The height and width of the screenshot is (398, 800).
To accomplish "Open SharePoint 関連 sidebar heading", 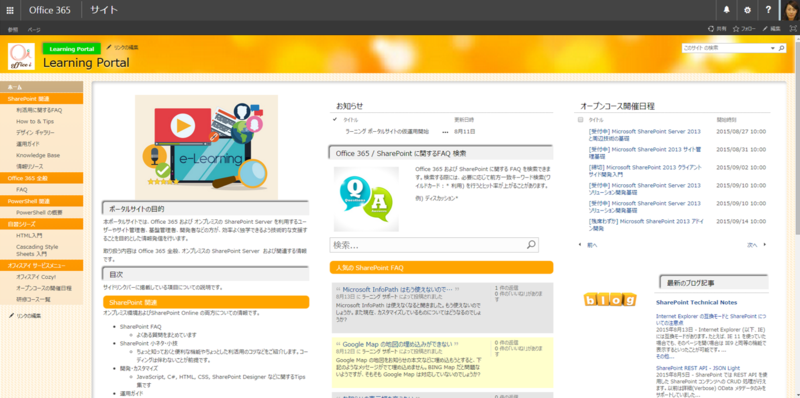I will (x=28, y=98).
